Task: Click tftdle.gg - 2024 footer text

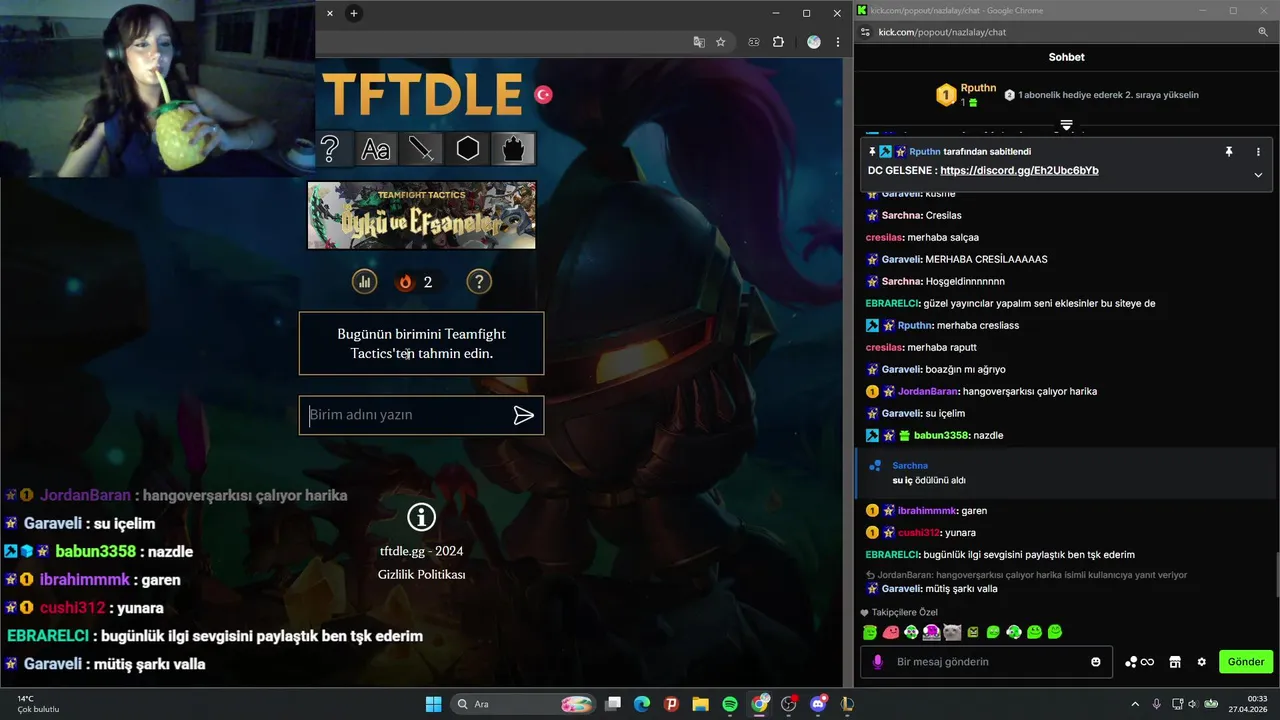Action: point(421,551)
